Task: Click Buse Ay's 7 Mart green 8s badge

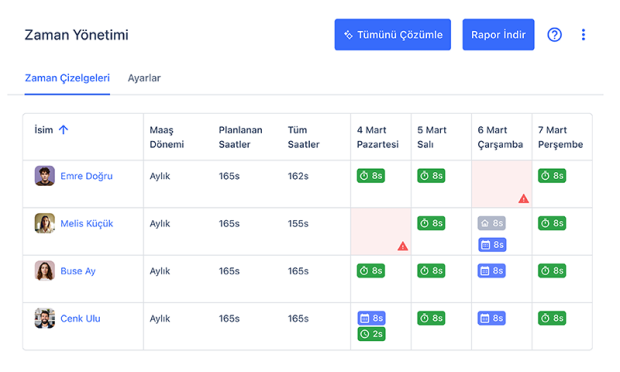Action: click(552, 271)
